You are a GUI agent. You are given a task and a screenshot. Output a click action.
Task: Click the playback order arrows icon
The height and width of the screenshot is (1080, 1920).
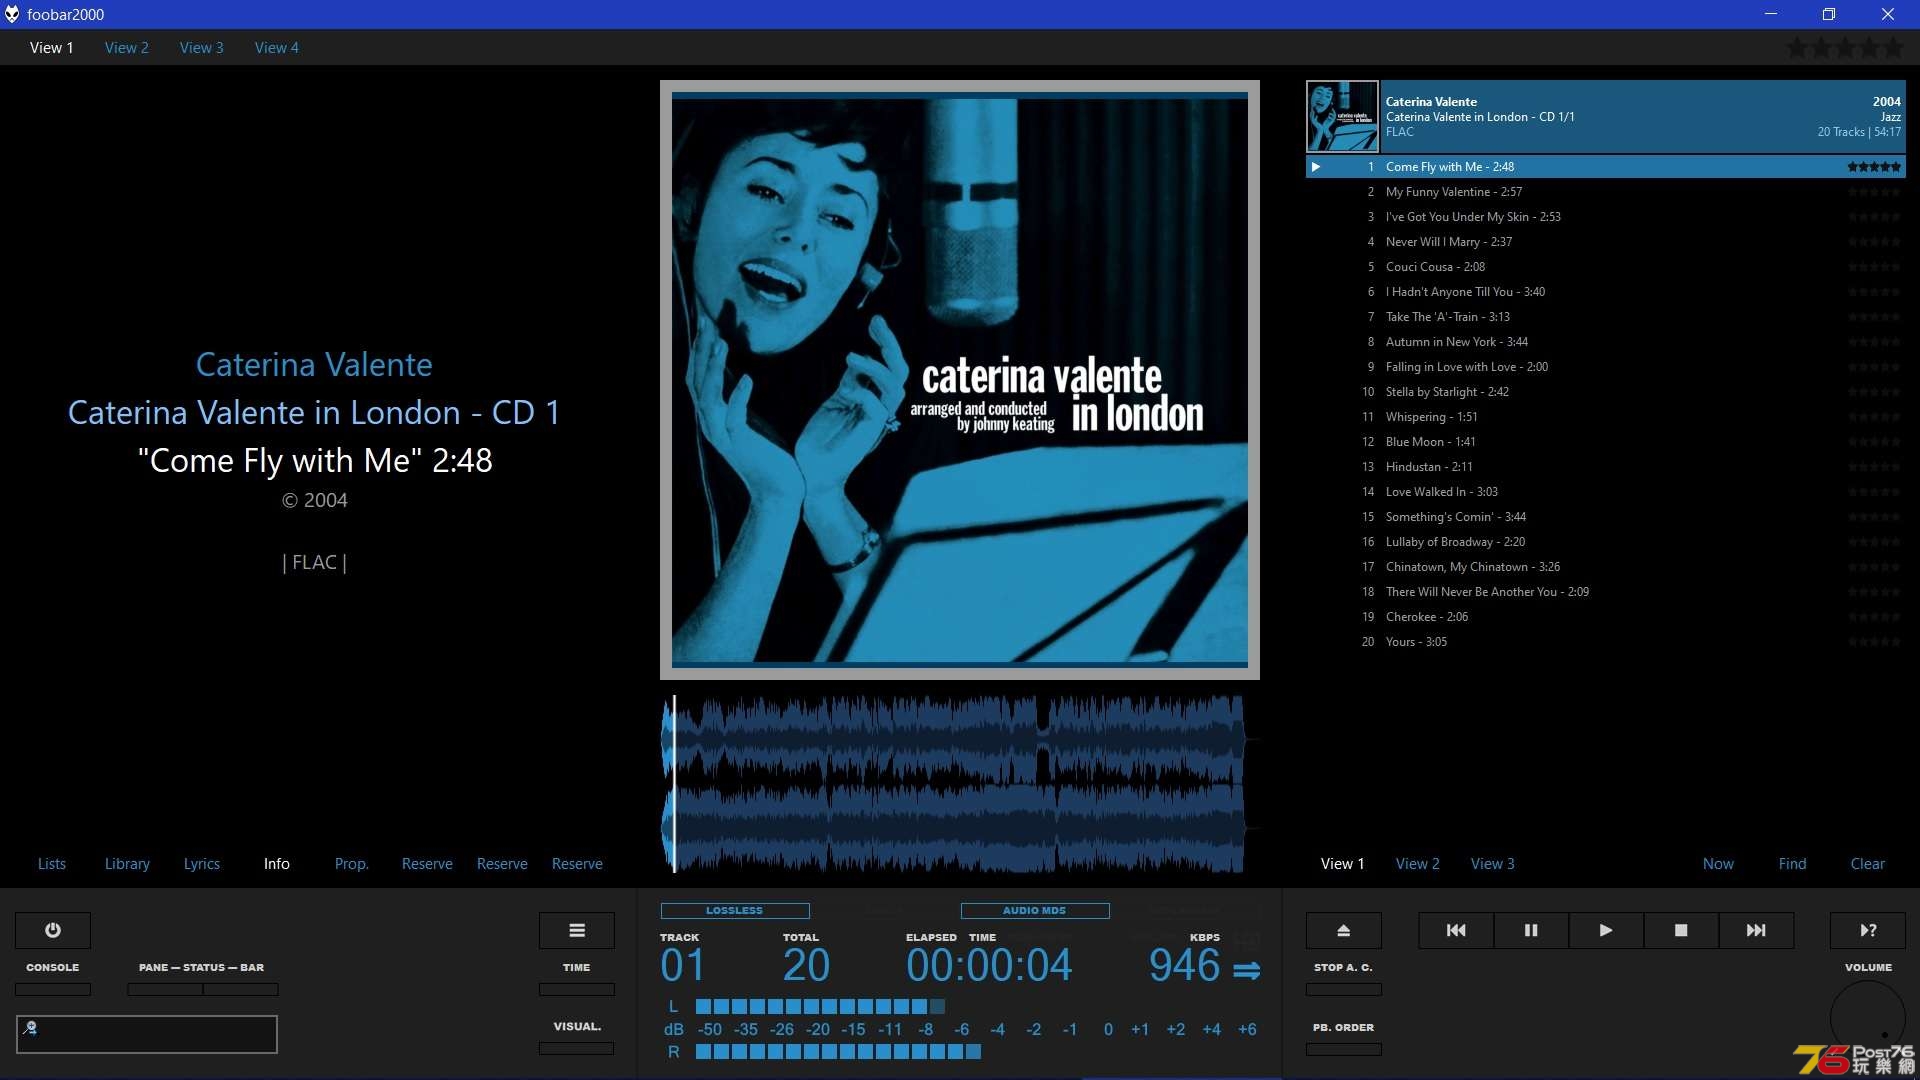point(1247,970)
